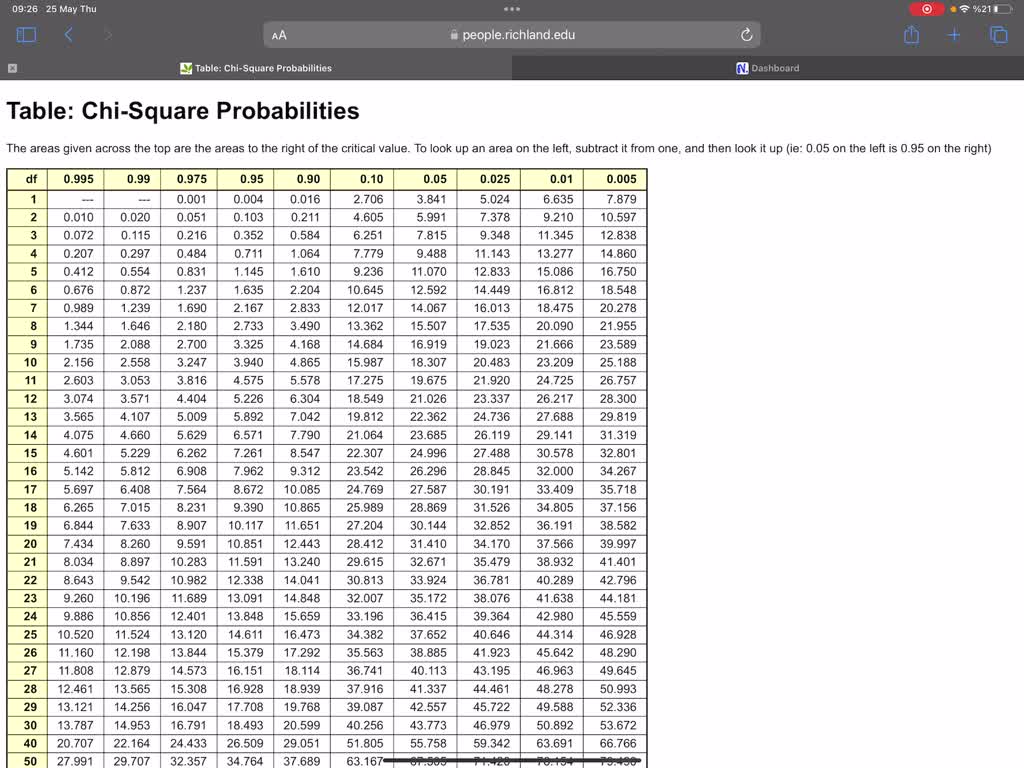Screen dimensions: 1024x768
Task: Stop the active screen recording indicator
Action: 925,9
